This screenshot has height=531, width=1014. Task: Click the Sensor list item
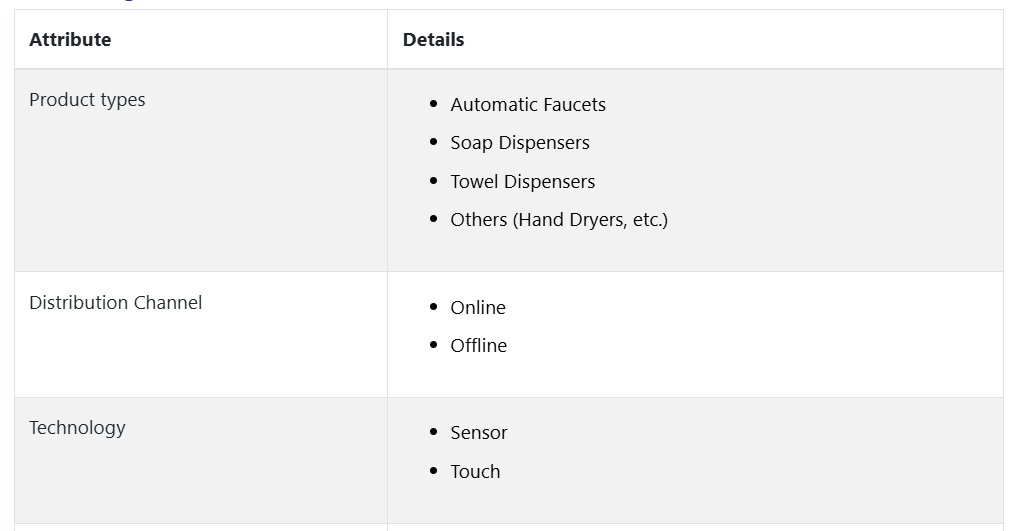click(x=479, y=433)
